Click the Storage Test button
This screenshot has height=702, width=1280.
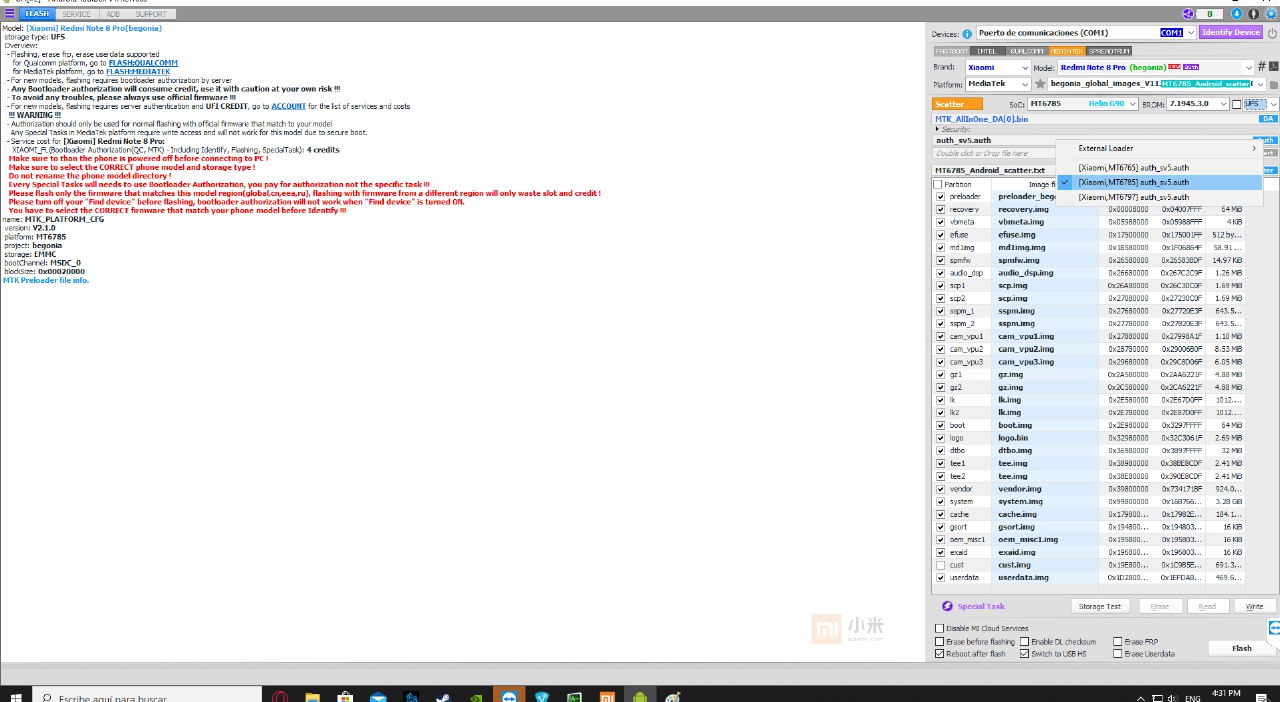click(x=1099, y=606)
